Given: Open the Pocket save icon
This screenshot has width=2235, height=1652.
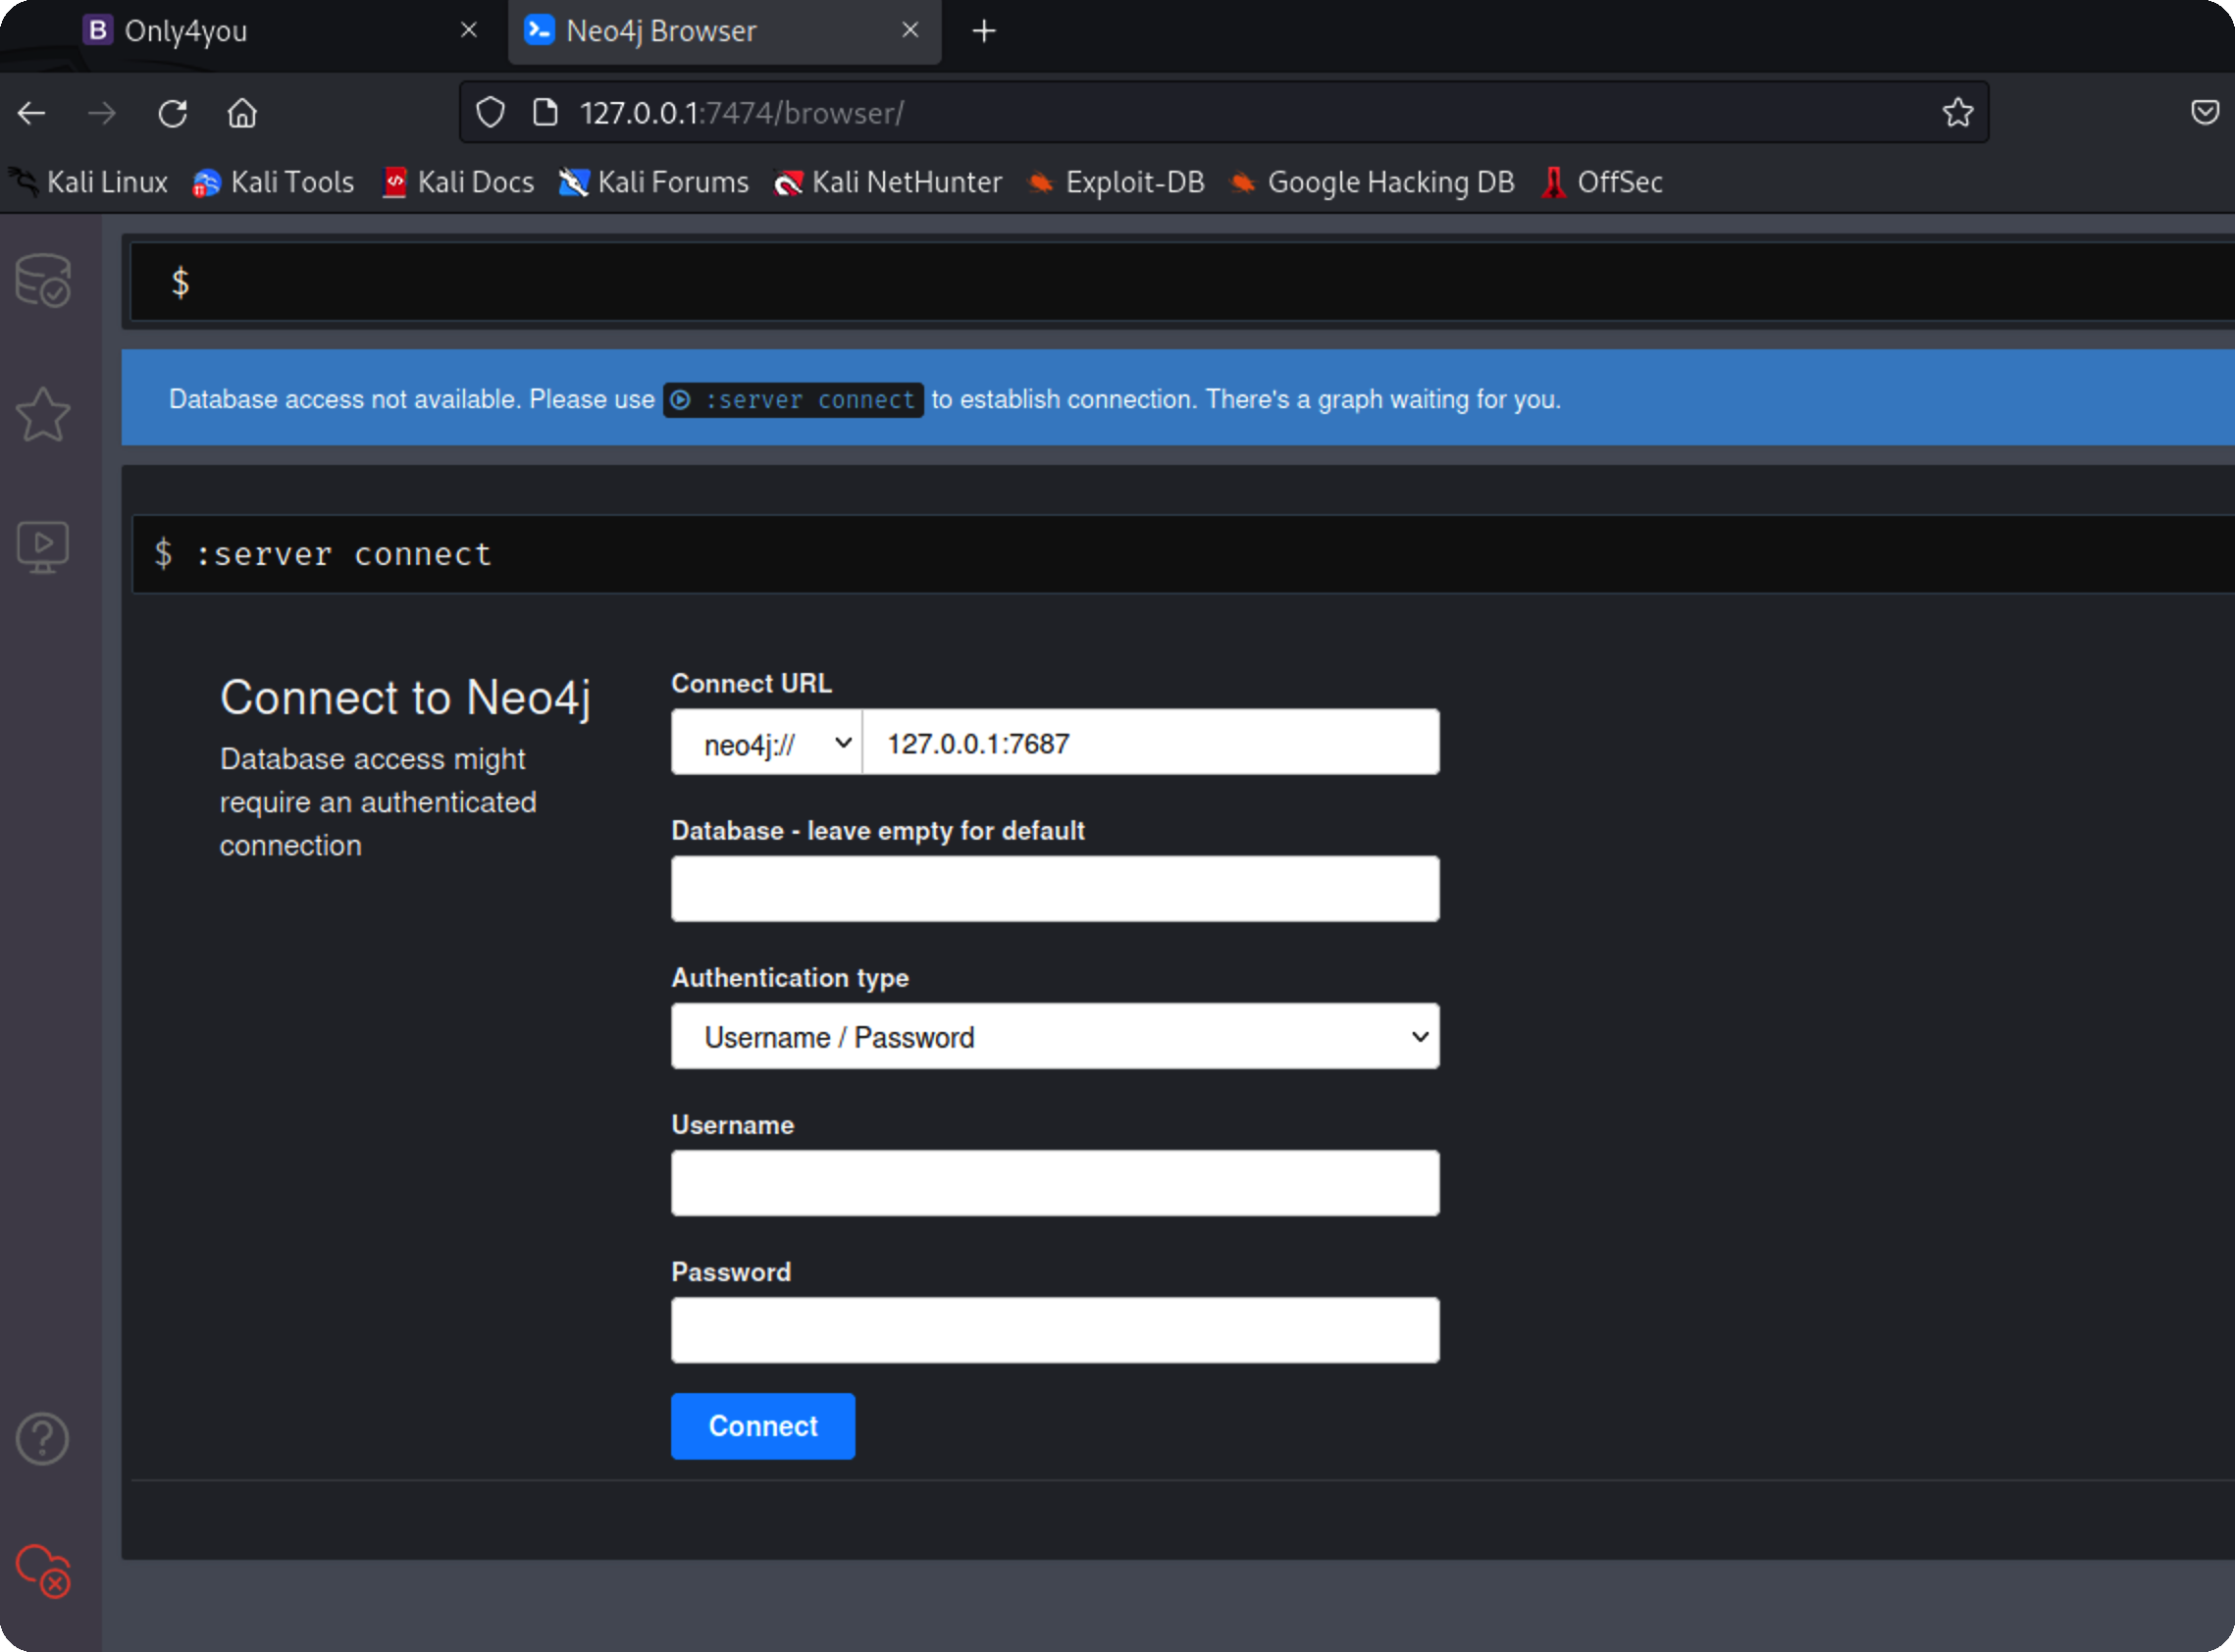Looking at the screenshot, I should [2204, 113].
